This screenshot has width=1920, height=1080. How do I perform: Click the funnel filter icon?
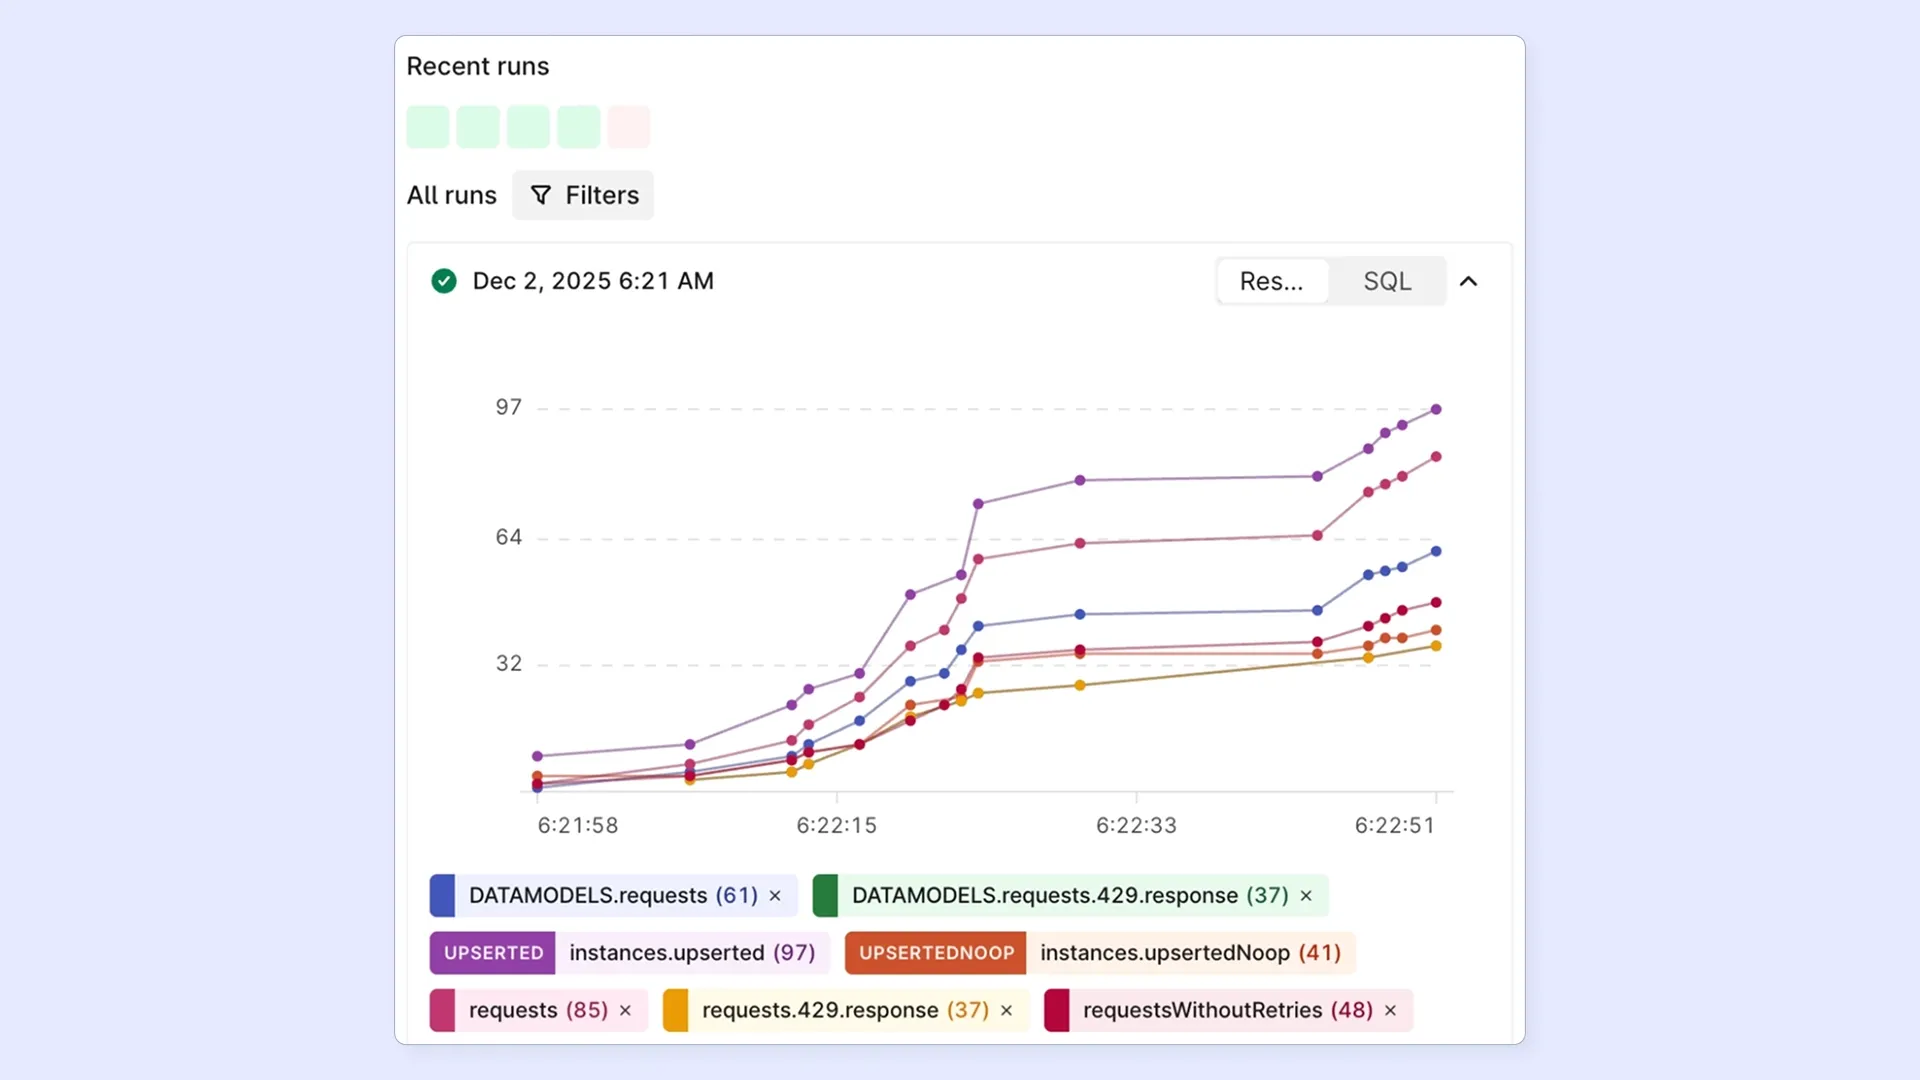[541, 195]
